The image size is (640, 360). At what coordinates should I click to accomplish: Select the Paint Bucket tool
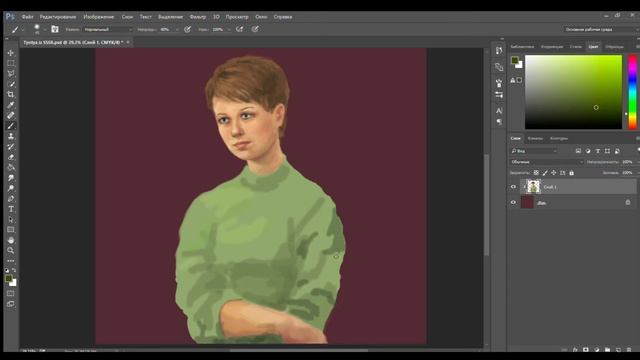tap(11, 167)
